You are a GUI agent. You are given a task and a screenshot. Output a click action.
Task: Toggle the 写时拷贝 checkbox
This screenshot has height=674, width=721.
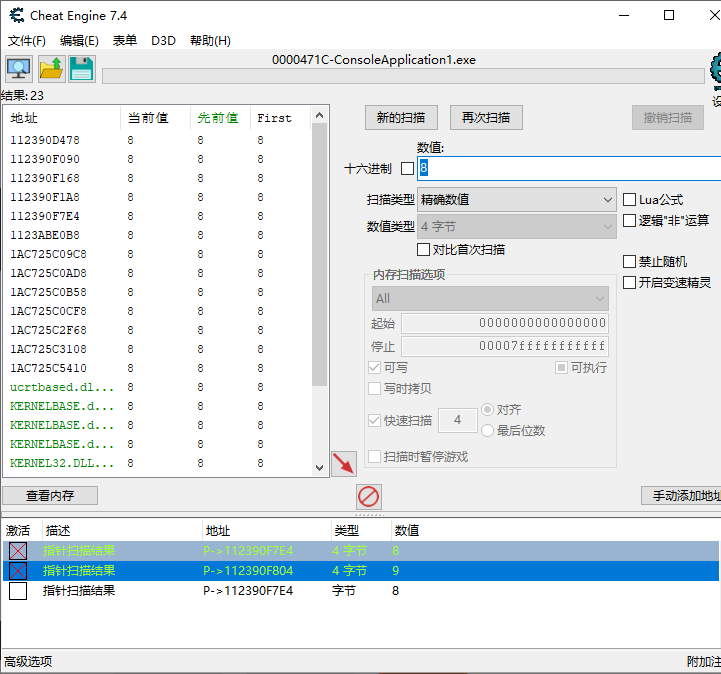pos(374,388)
